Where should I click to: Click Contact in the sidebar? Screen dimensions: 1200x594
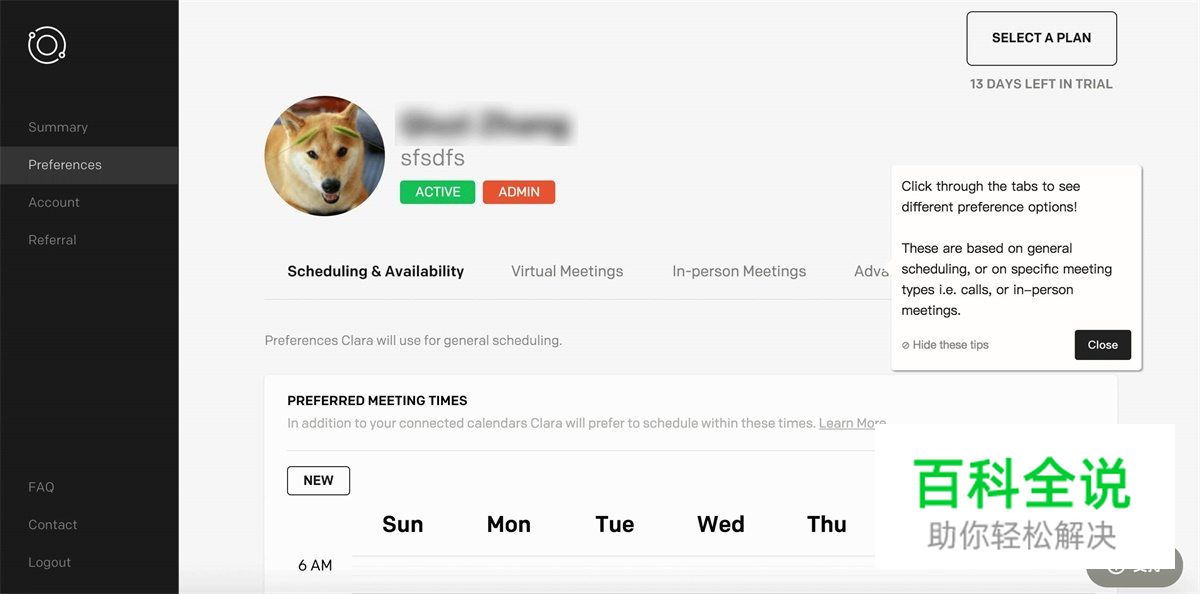pyautogui.click(x=53, y=525)
